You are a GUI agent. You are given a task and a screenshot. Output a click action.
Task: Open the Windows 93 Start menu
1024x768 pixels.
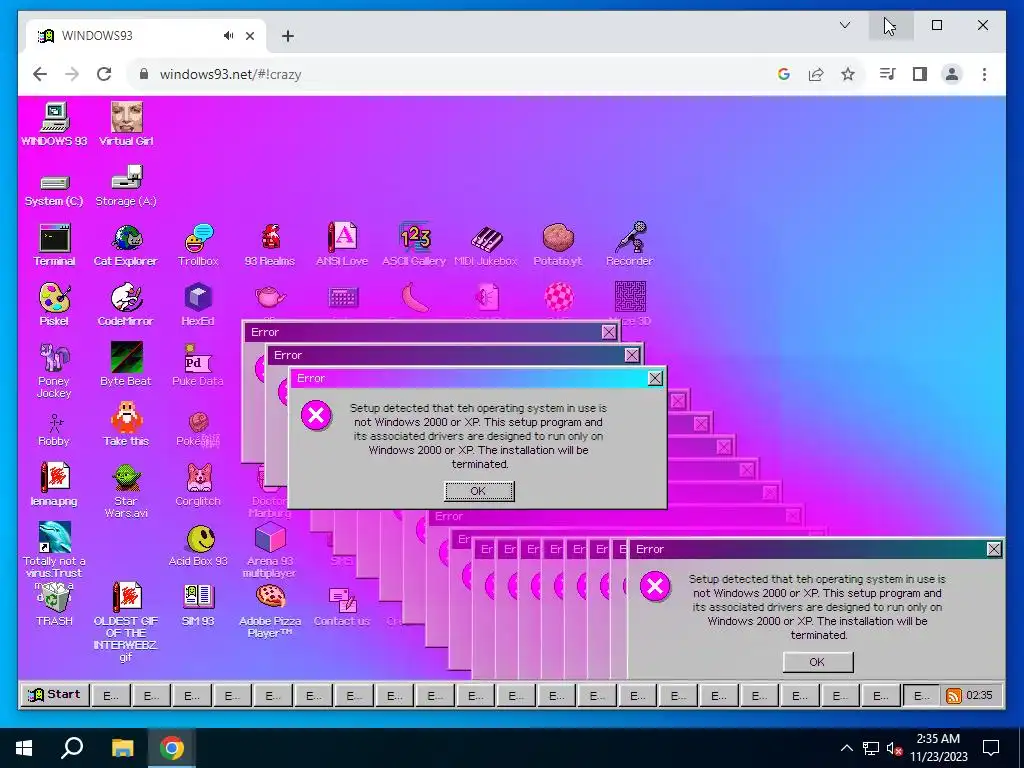coord(54,695)
